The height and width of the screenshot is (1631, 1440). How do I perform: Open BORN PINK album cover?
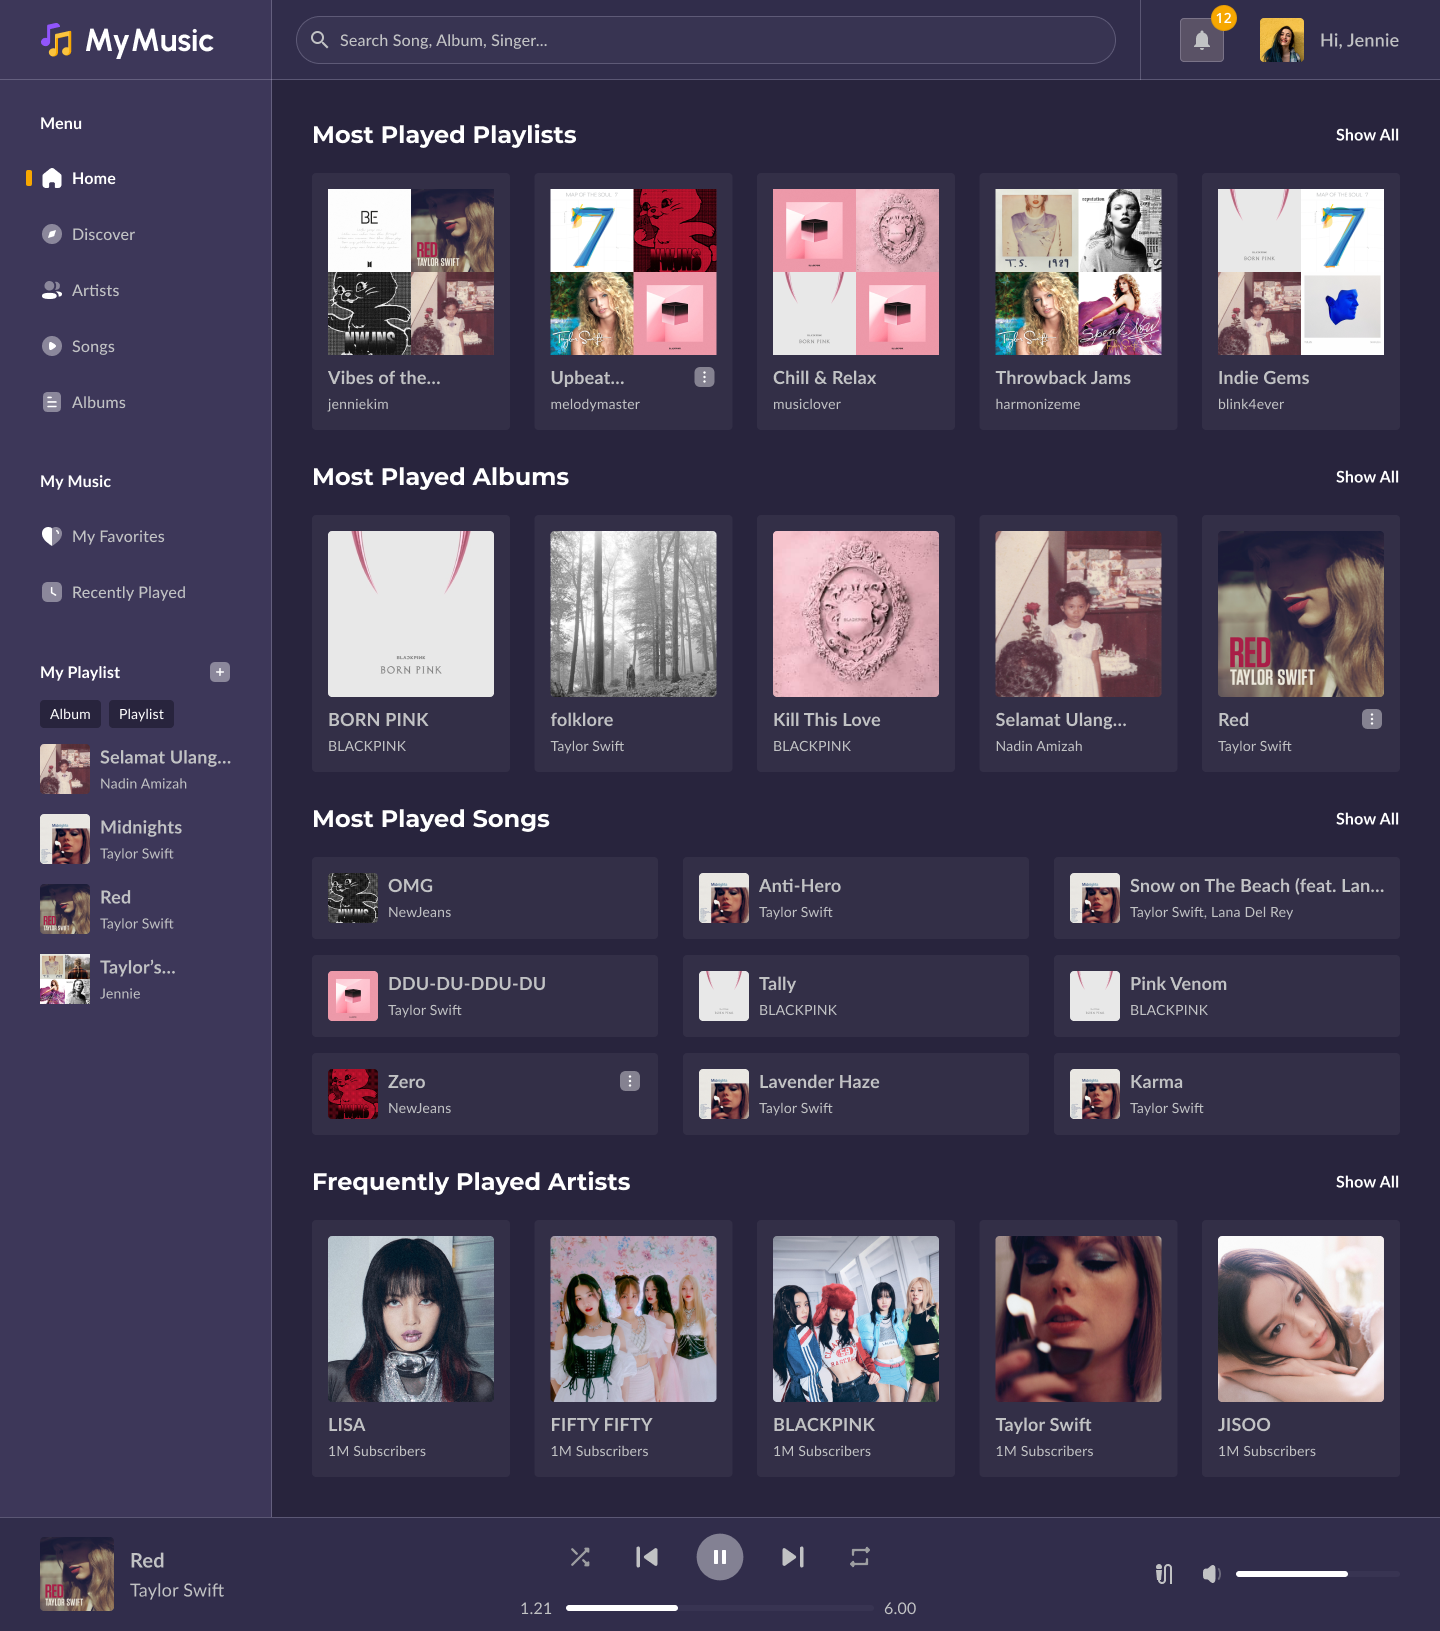click(411, 614)
